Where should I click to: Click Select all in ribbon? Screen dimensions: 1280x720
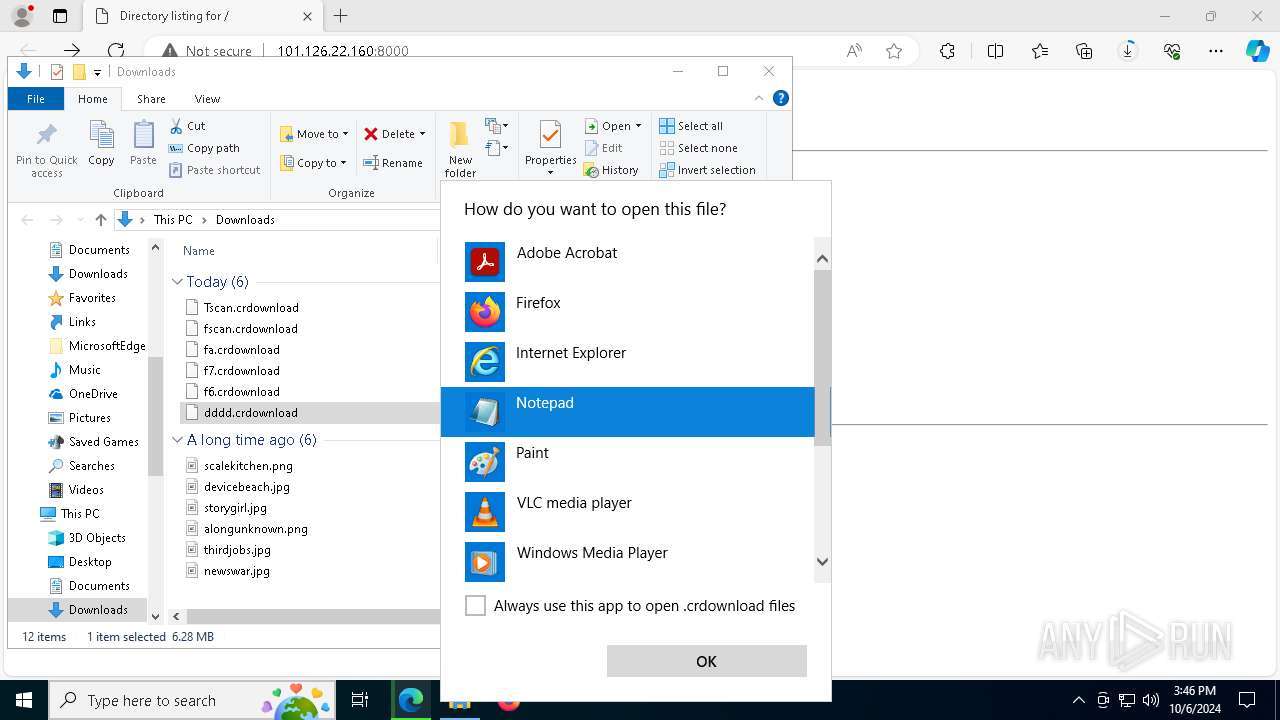pos(691,126)
